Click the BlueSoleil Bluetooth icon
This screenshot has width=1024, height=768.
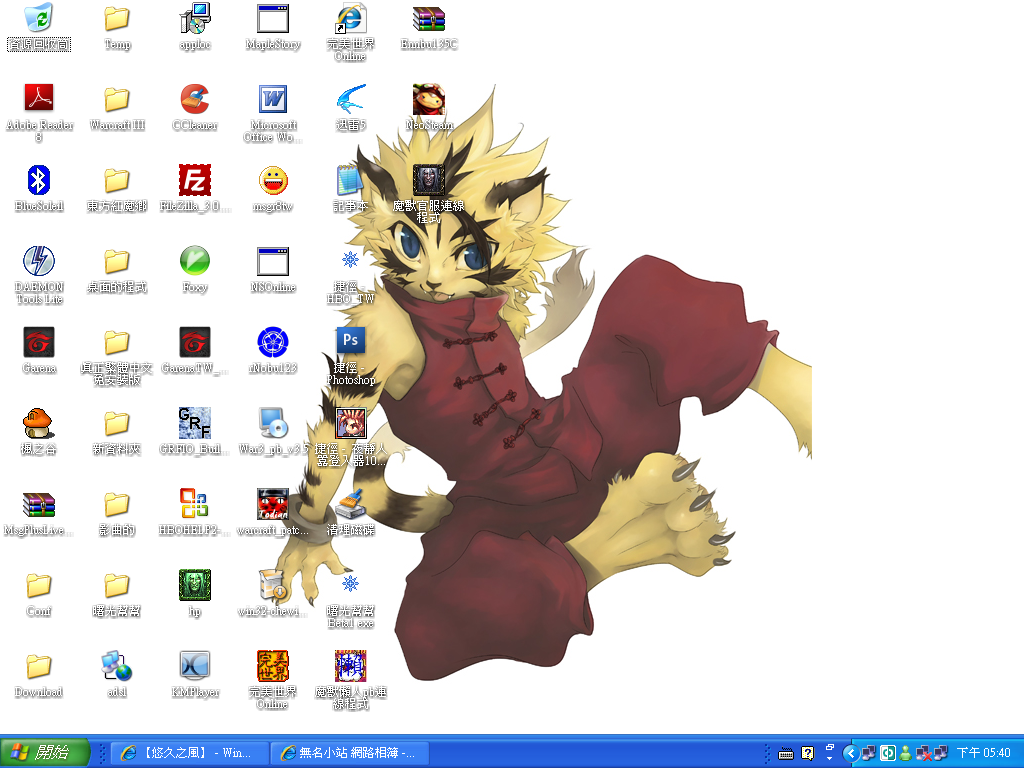pos(39,180)
